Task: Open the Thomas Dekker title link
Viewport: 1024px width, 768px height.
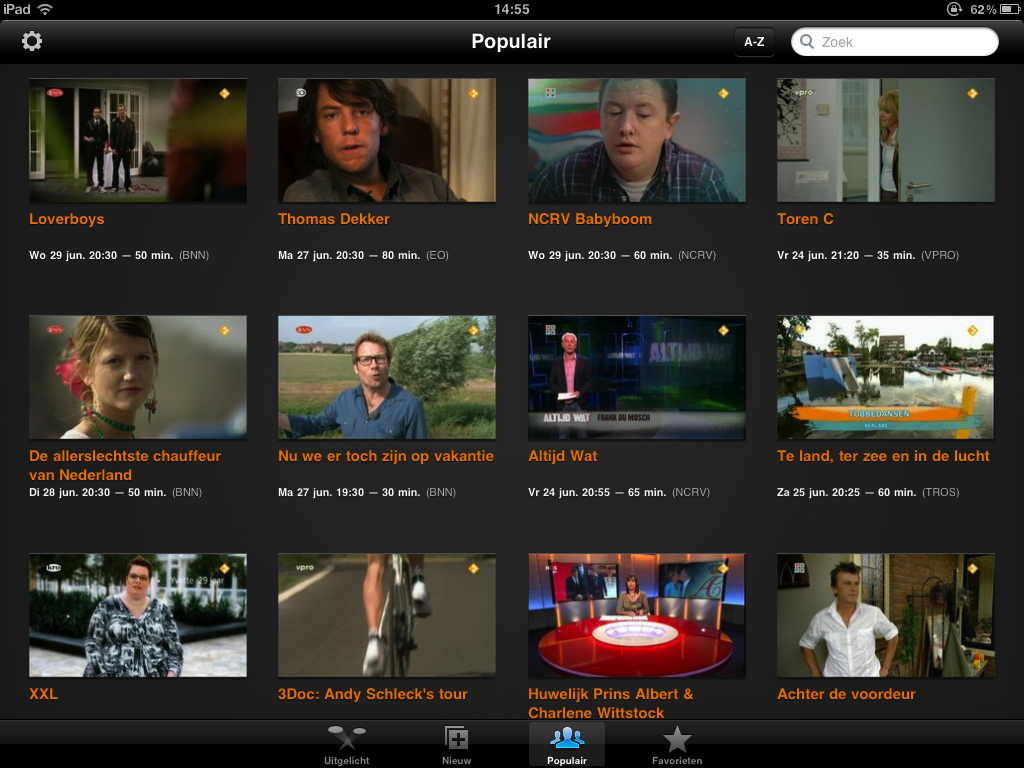Action: (334, 219)
